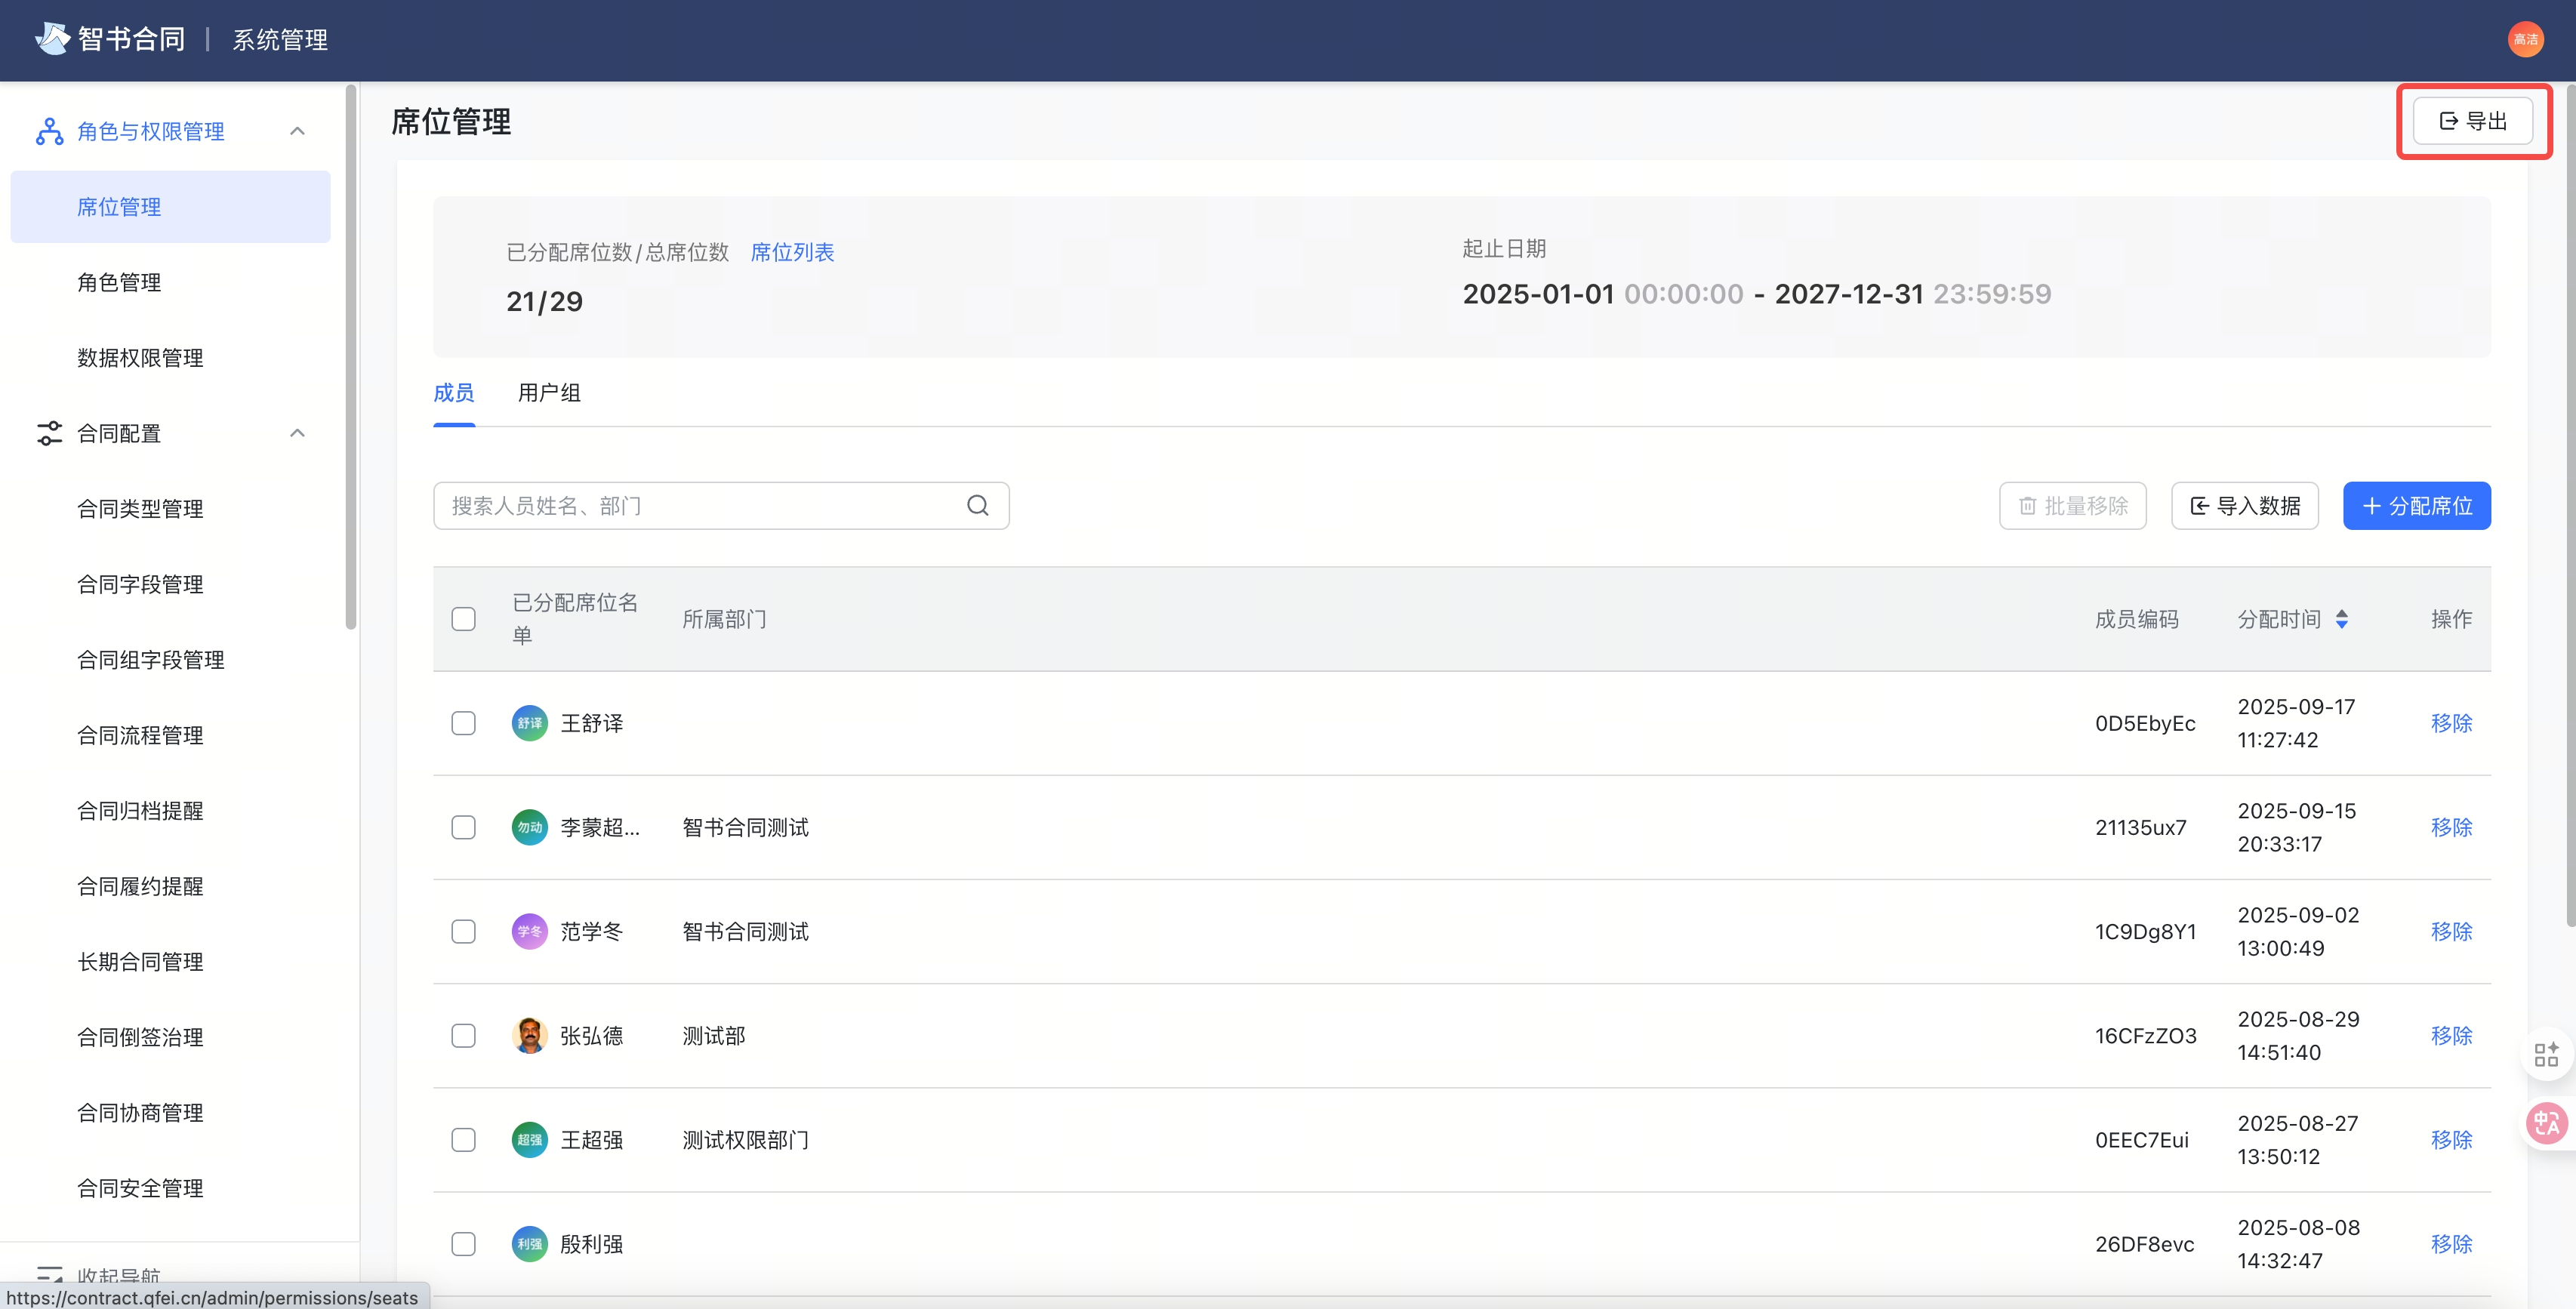Click the search magnifier icon
The width and height of the screenshot is (2576, 1309).
point(977,506)
